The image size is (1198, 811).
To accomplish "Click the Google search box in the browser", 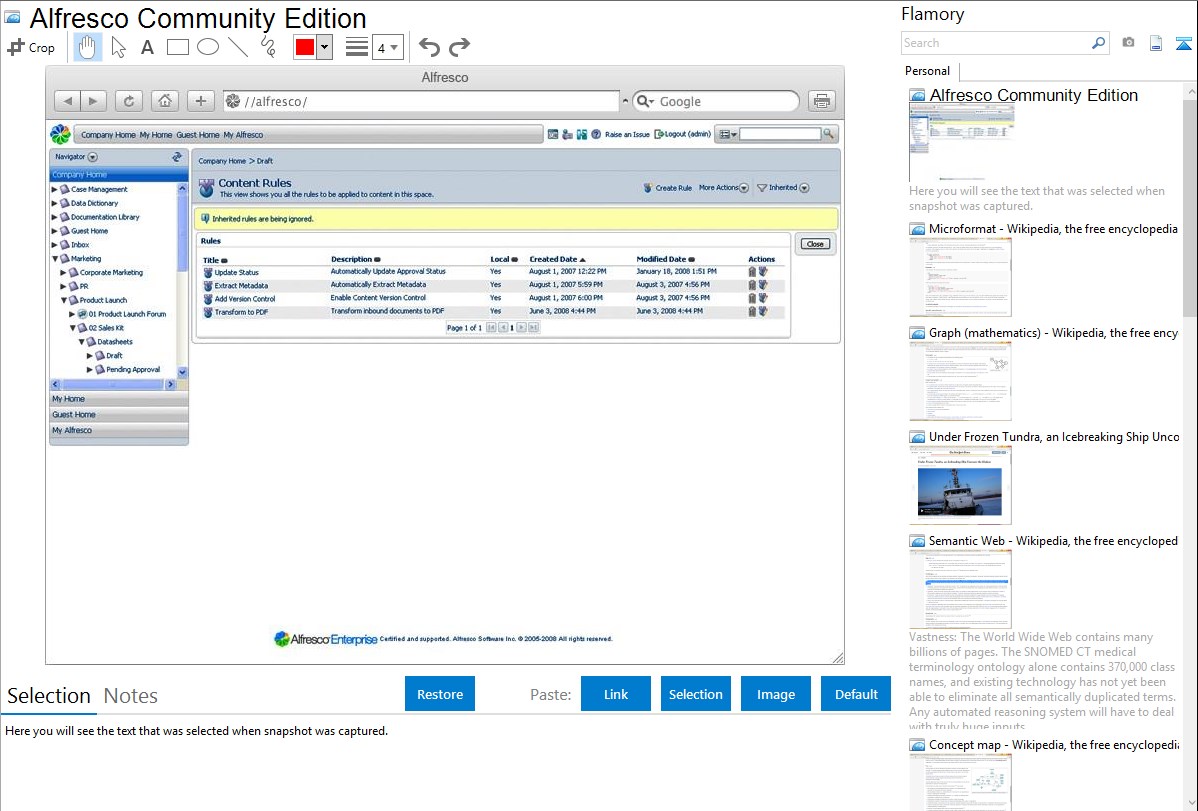I will tap(716, 101).
